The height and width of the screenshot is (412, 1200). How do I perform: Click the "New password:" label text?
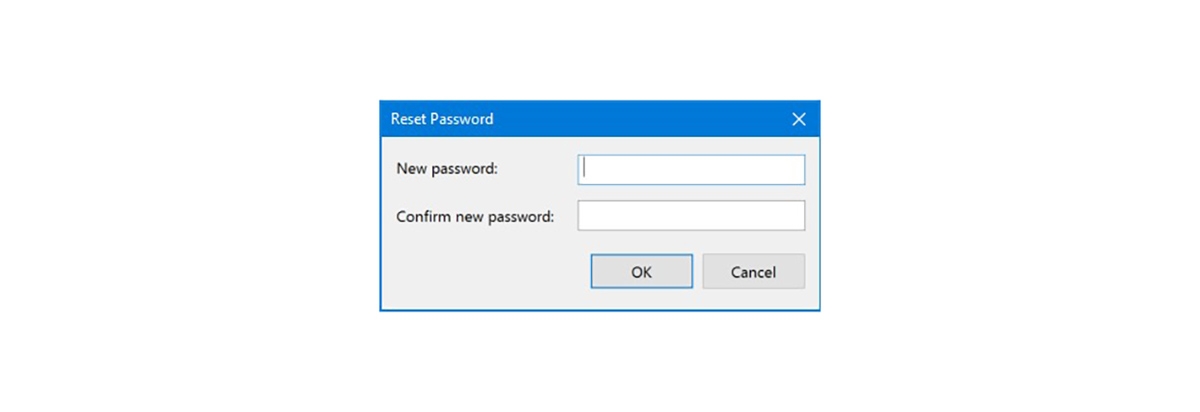pyautogui.click(x=447, y=169)
